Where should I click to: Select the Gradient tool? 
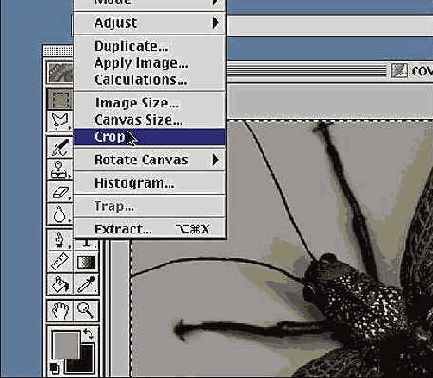(x=87, y=262)
